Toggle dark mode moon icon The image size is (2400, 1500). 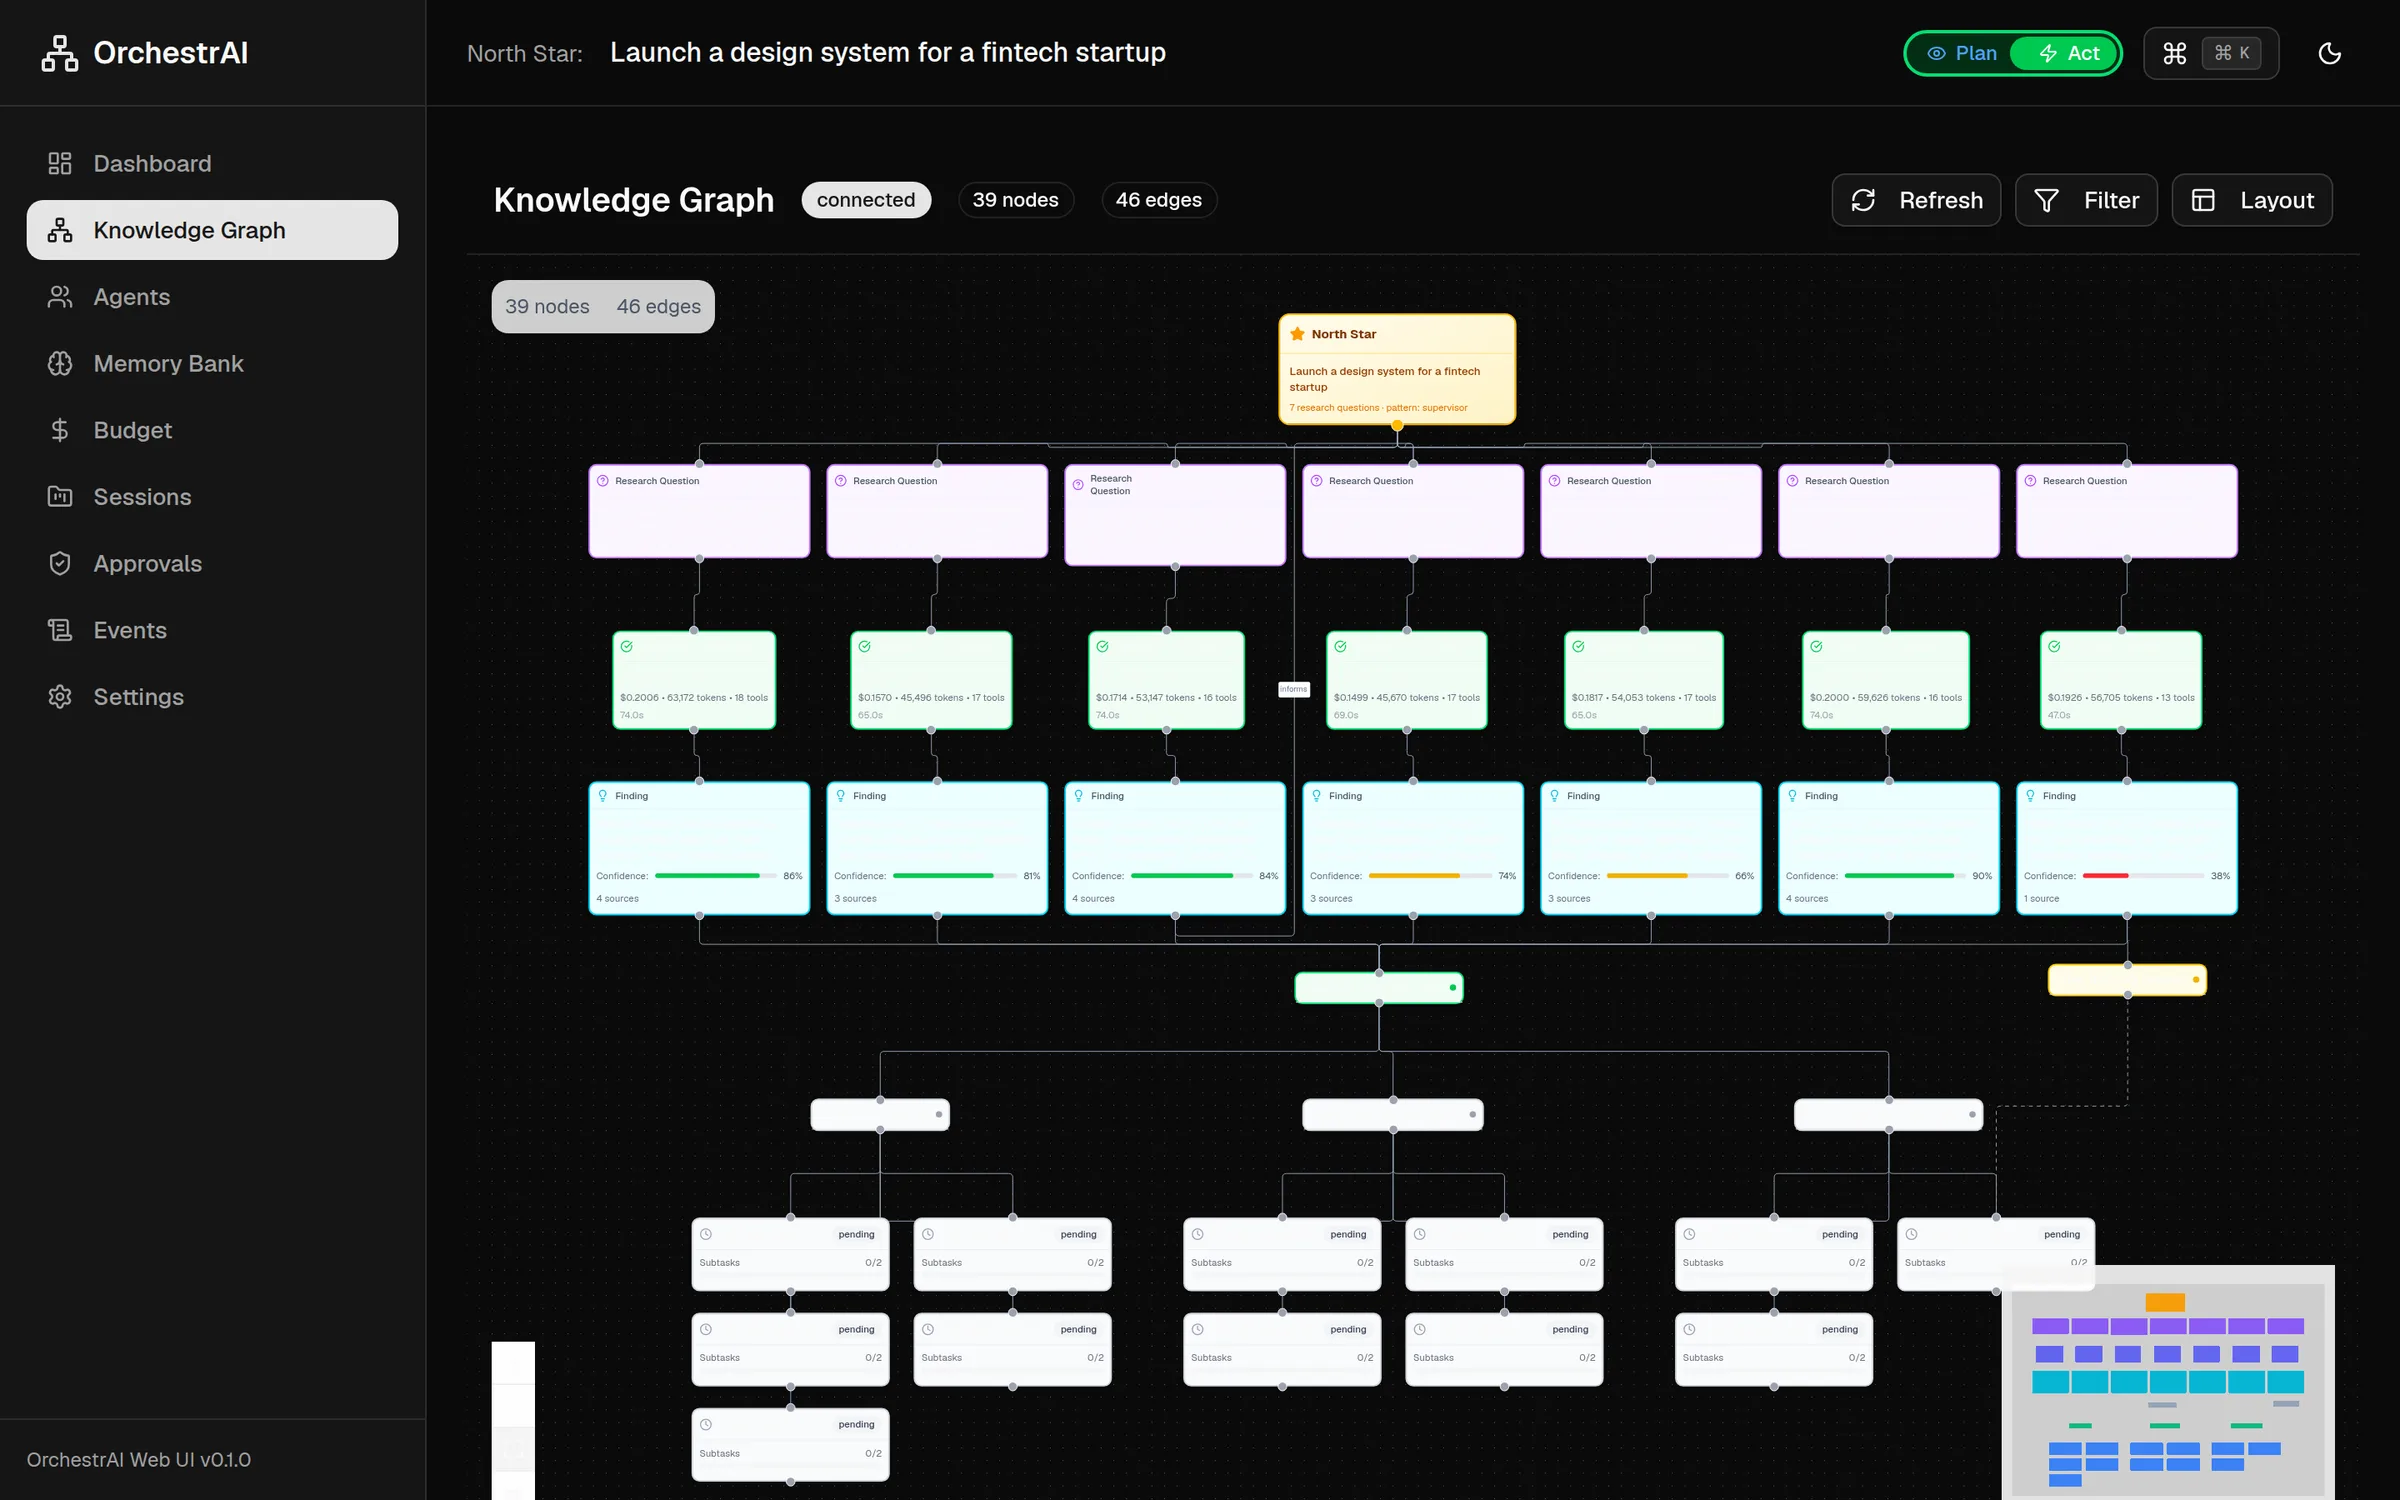2329,53
